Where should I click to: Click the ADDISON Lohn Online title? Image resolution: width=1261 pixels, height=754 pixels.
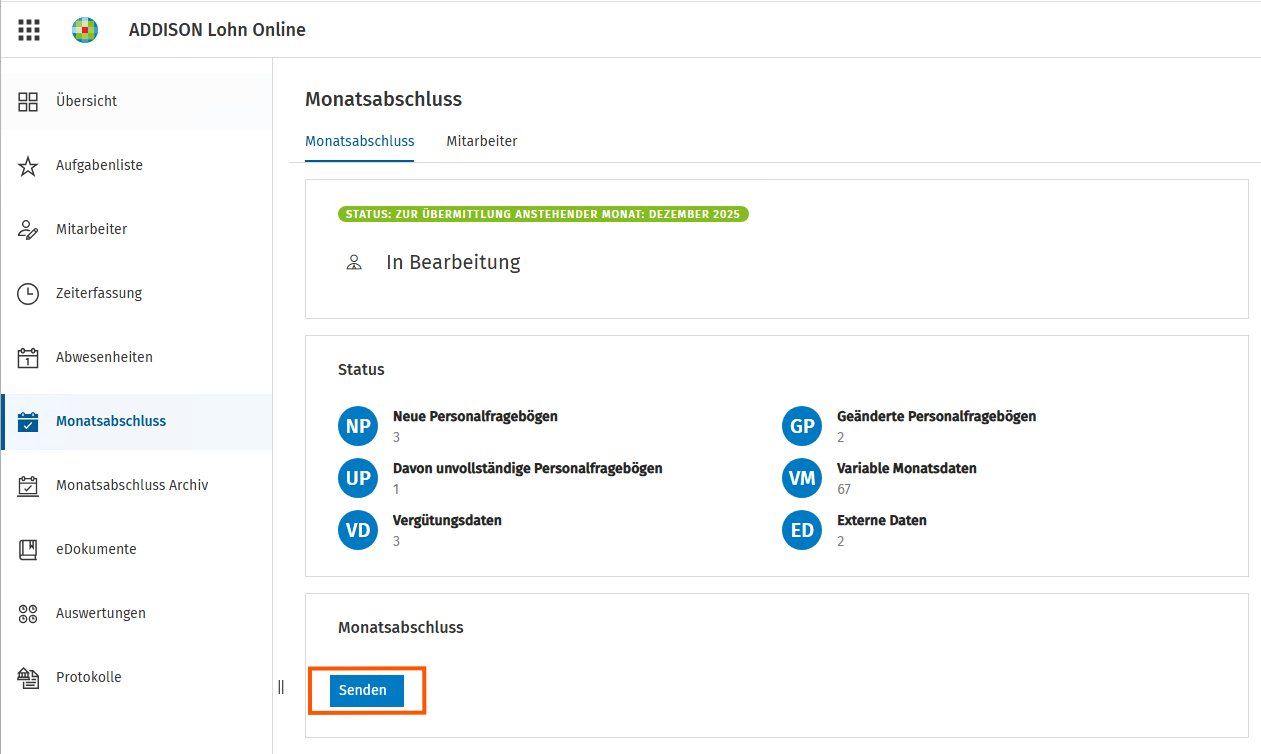tap(217, 30)
